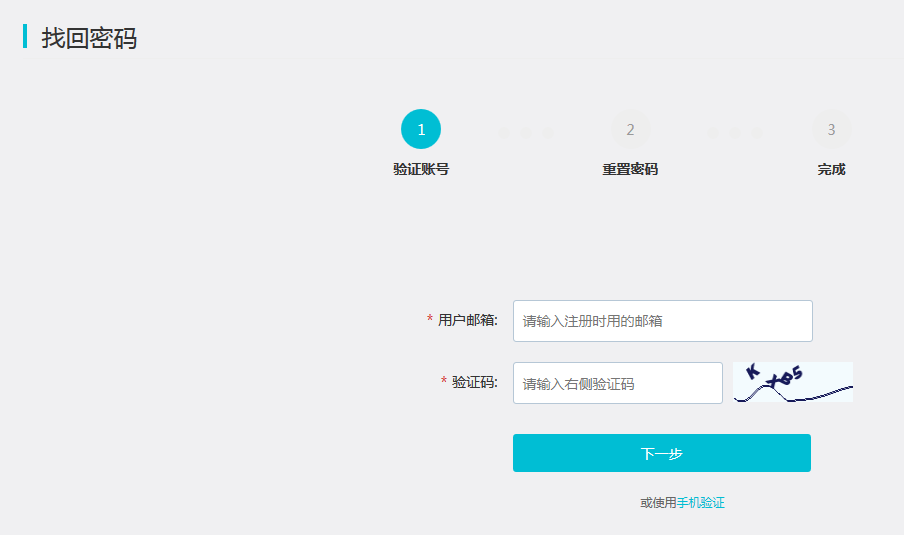
Task: Select step 1 circle 验证账号
Action: (421, 129)
